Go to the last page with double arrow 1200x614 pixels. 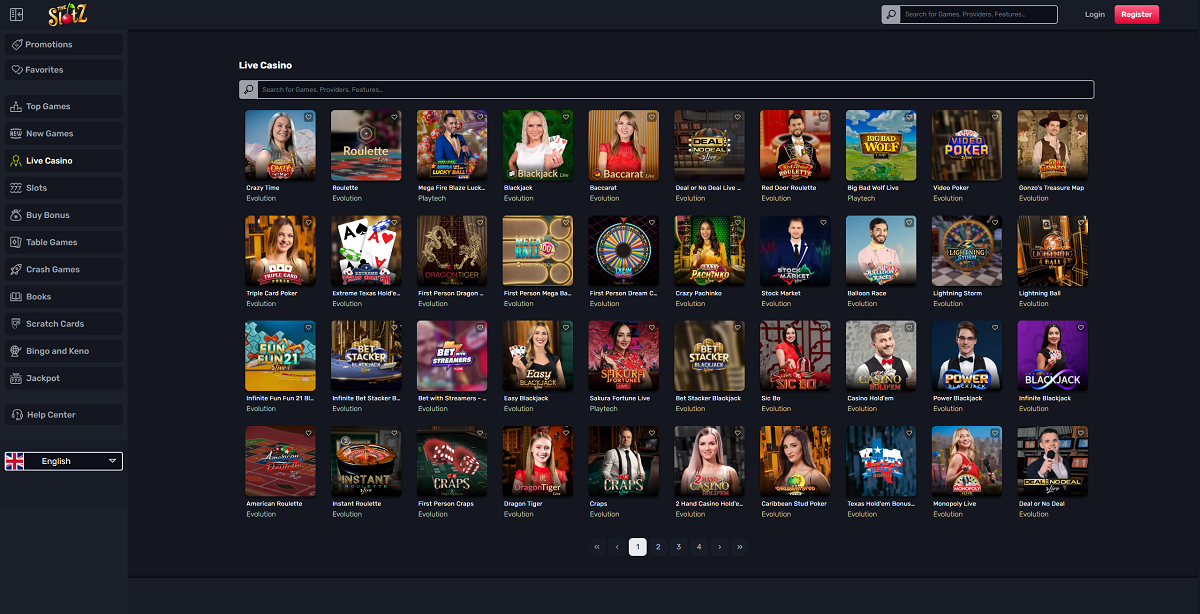tap(740, 547)
